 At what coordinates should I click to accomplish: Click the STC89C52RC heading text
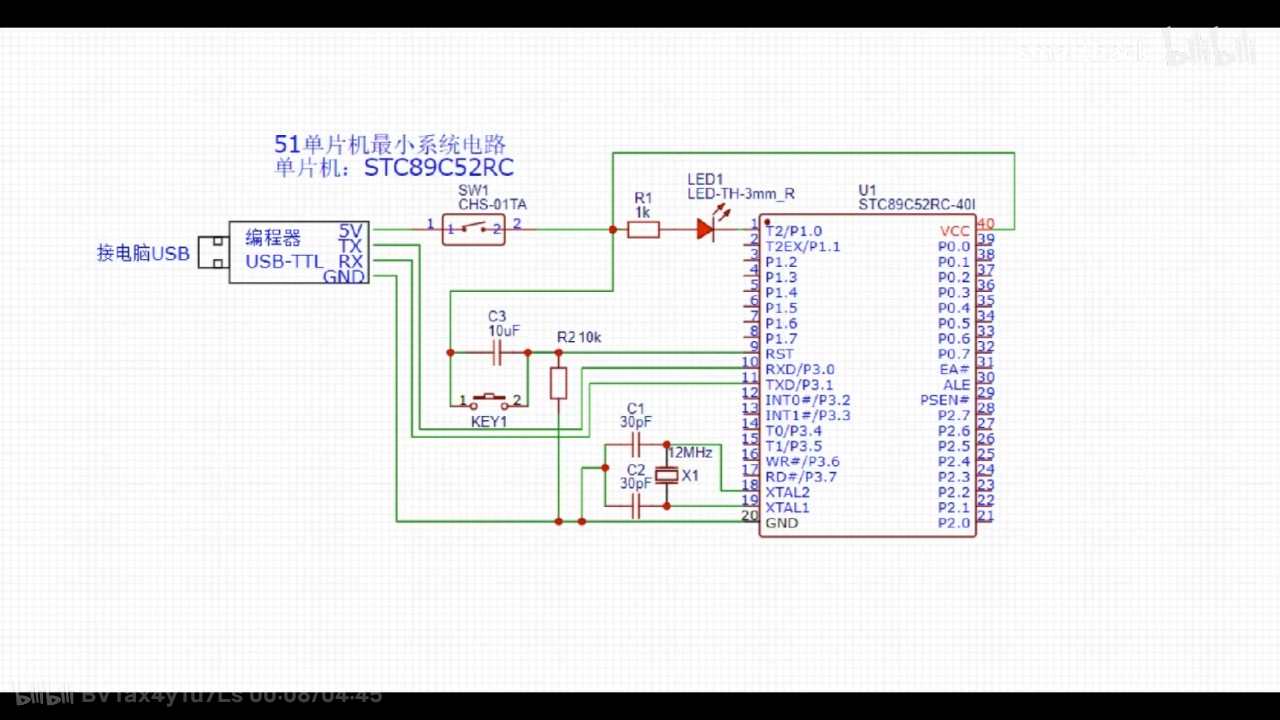pyautogui.click(x=438, y=168)
